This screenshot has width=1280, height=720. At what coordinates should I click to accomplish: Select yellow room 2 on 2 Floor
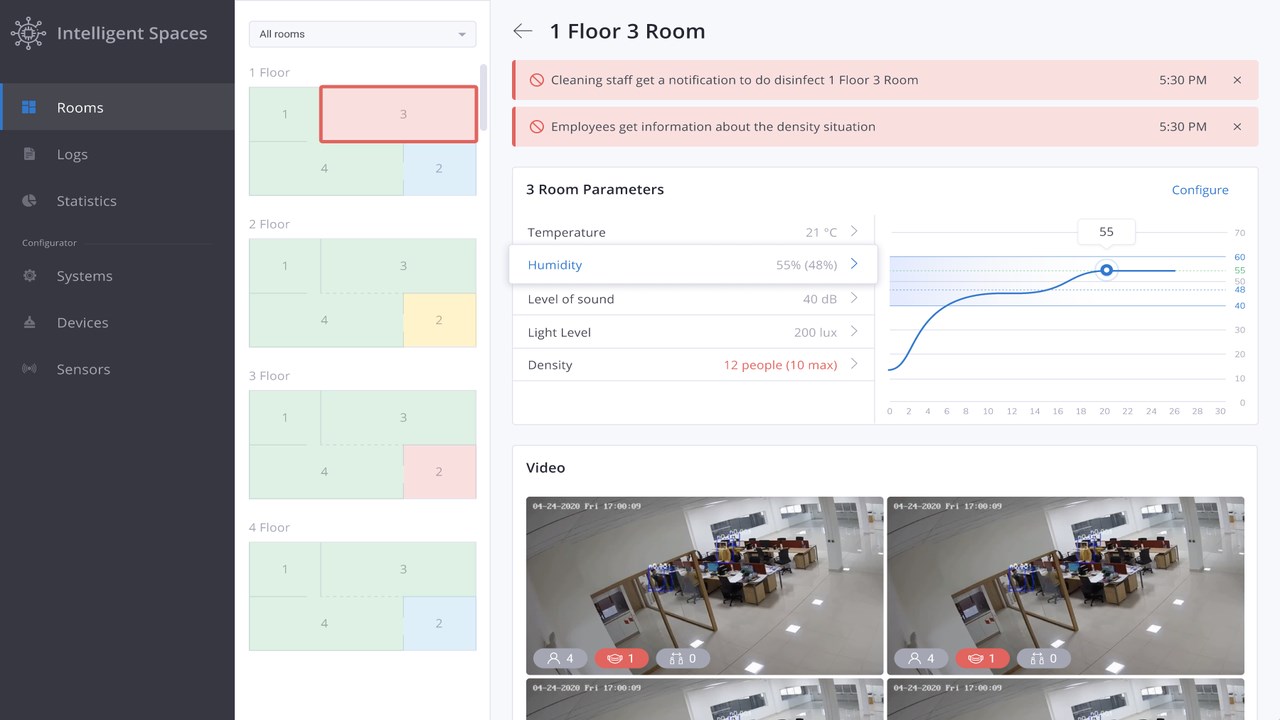coord(440,320)
